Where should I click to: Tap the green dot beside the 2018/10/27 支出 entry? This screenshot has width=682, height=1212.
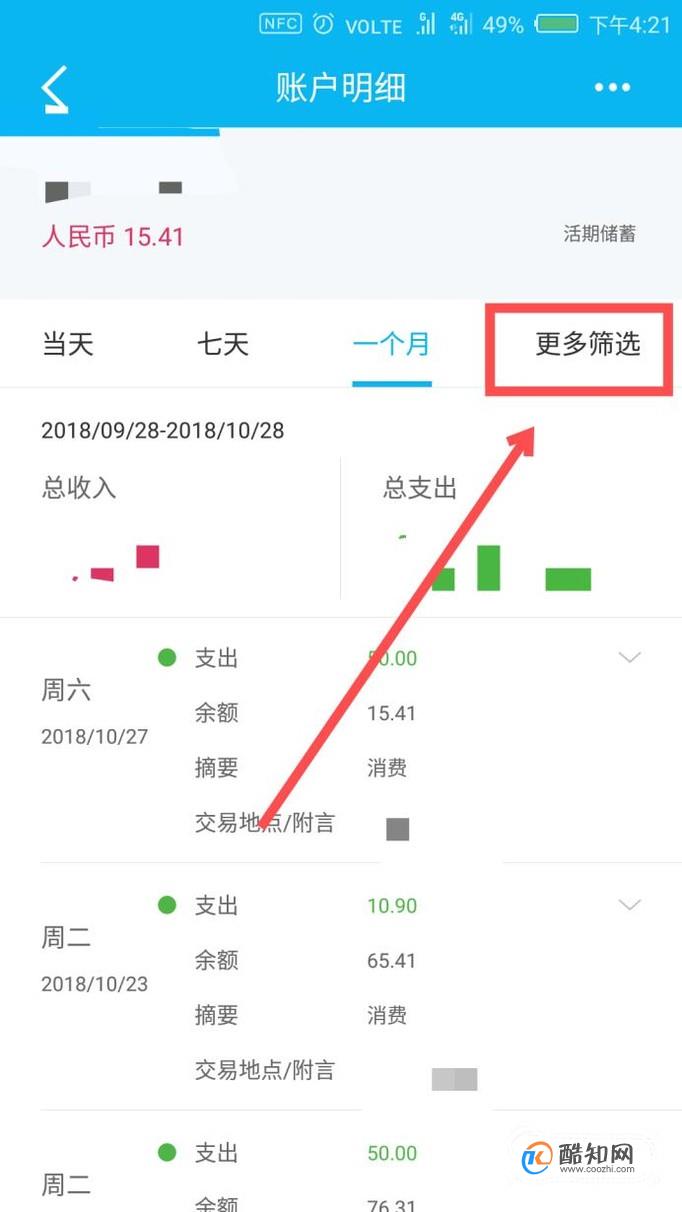[167, 657]
